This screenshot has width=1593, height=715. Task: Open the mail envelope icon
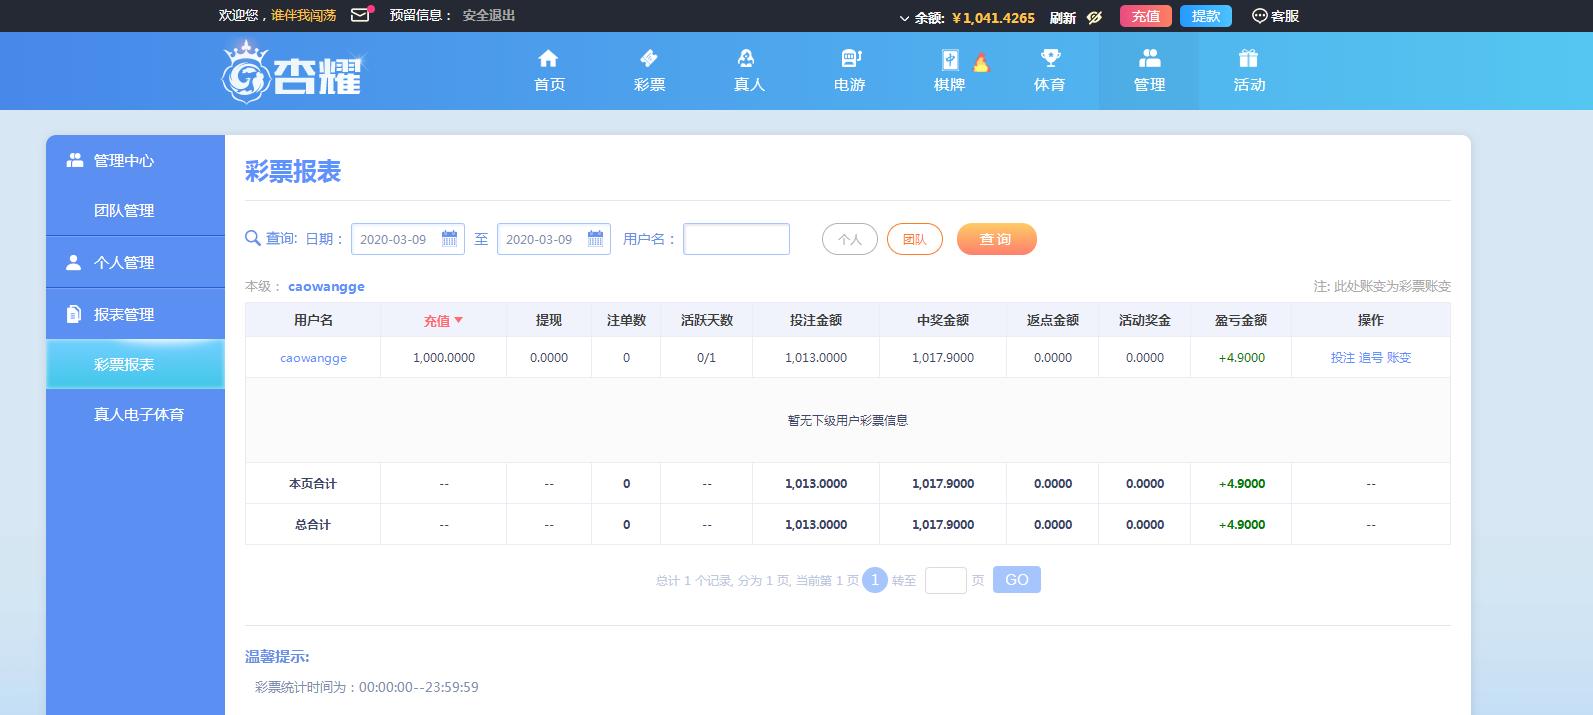(x=360, y=15)
